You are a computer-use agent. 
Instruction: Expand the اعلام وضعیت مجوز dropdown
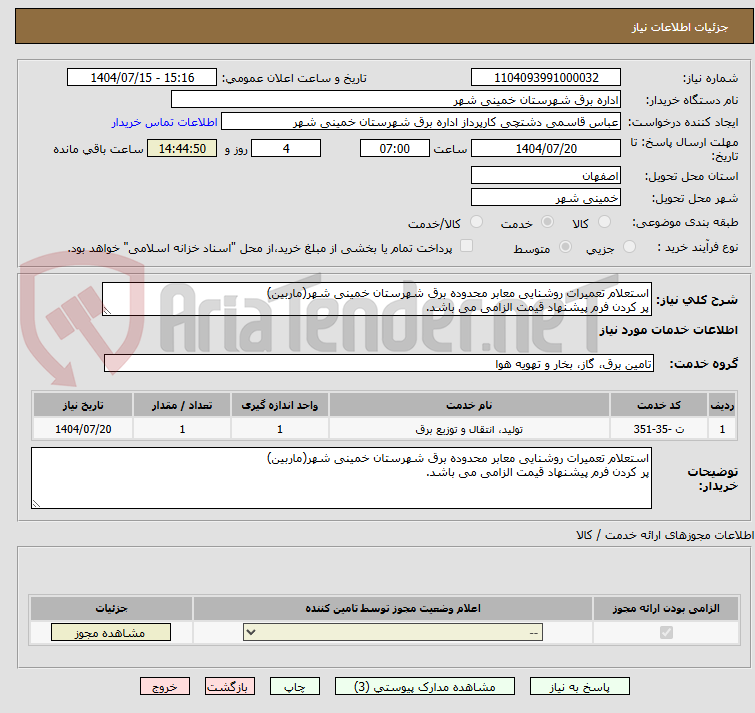(393, 632)
